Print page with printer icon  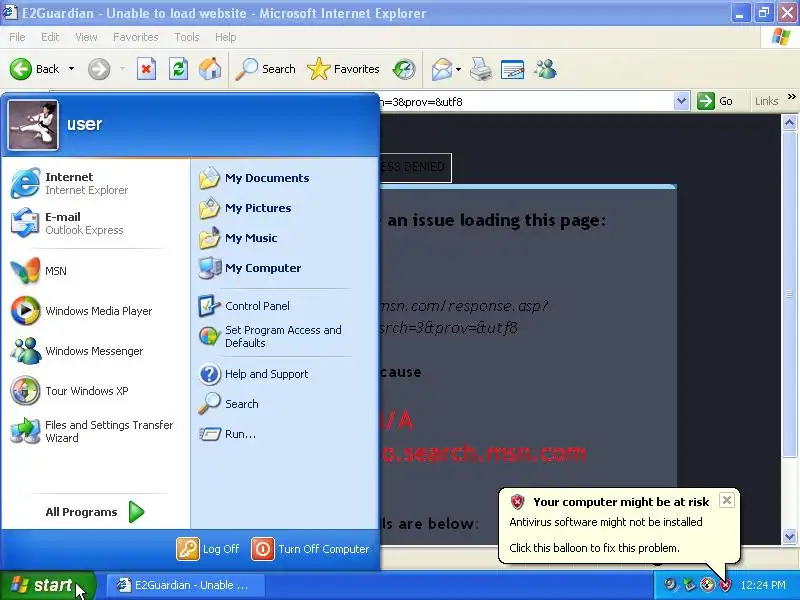pyautogui.click(x=481, y=69)
